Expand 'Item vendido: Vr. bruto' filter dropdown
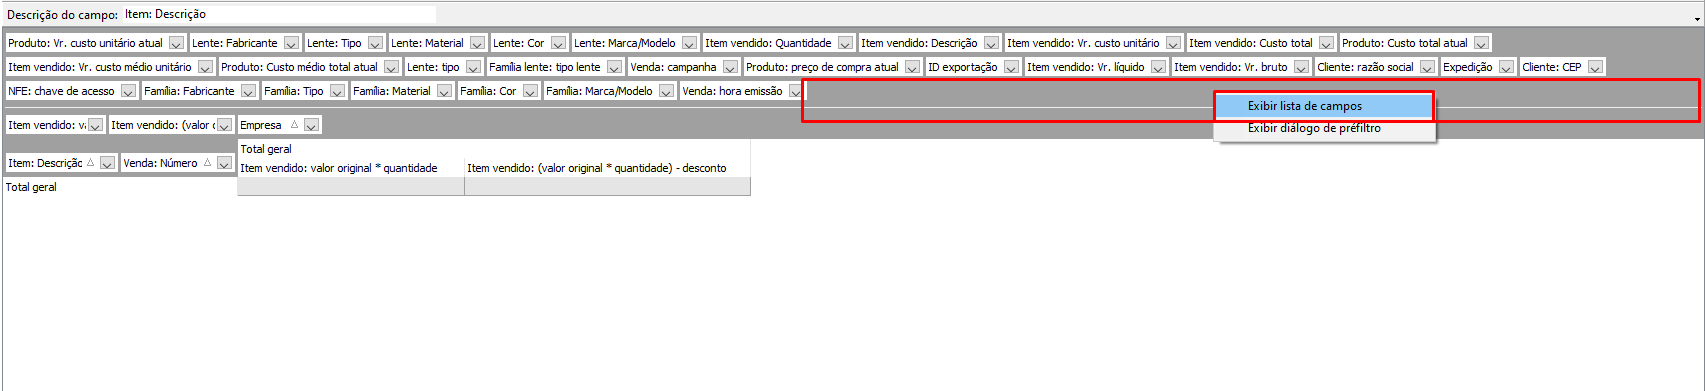The width and height of the screenshot is (1705, 391). pos(1301,67)
